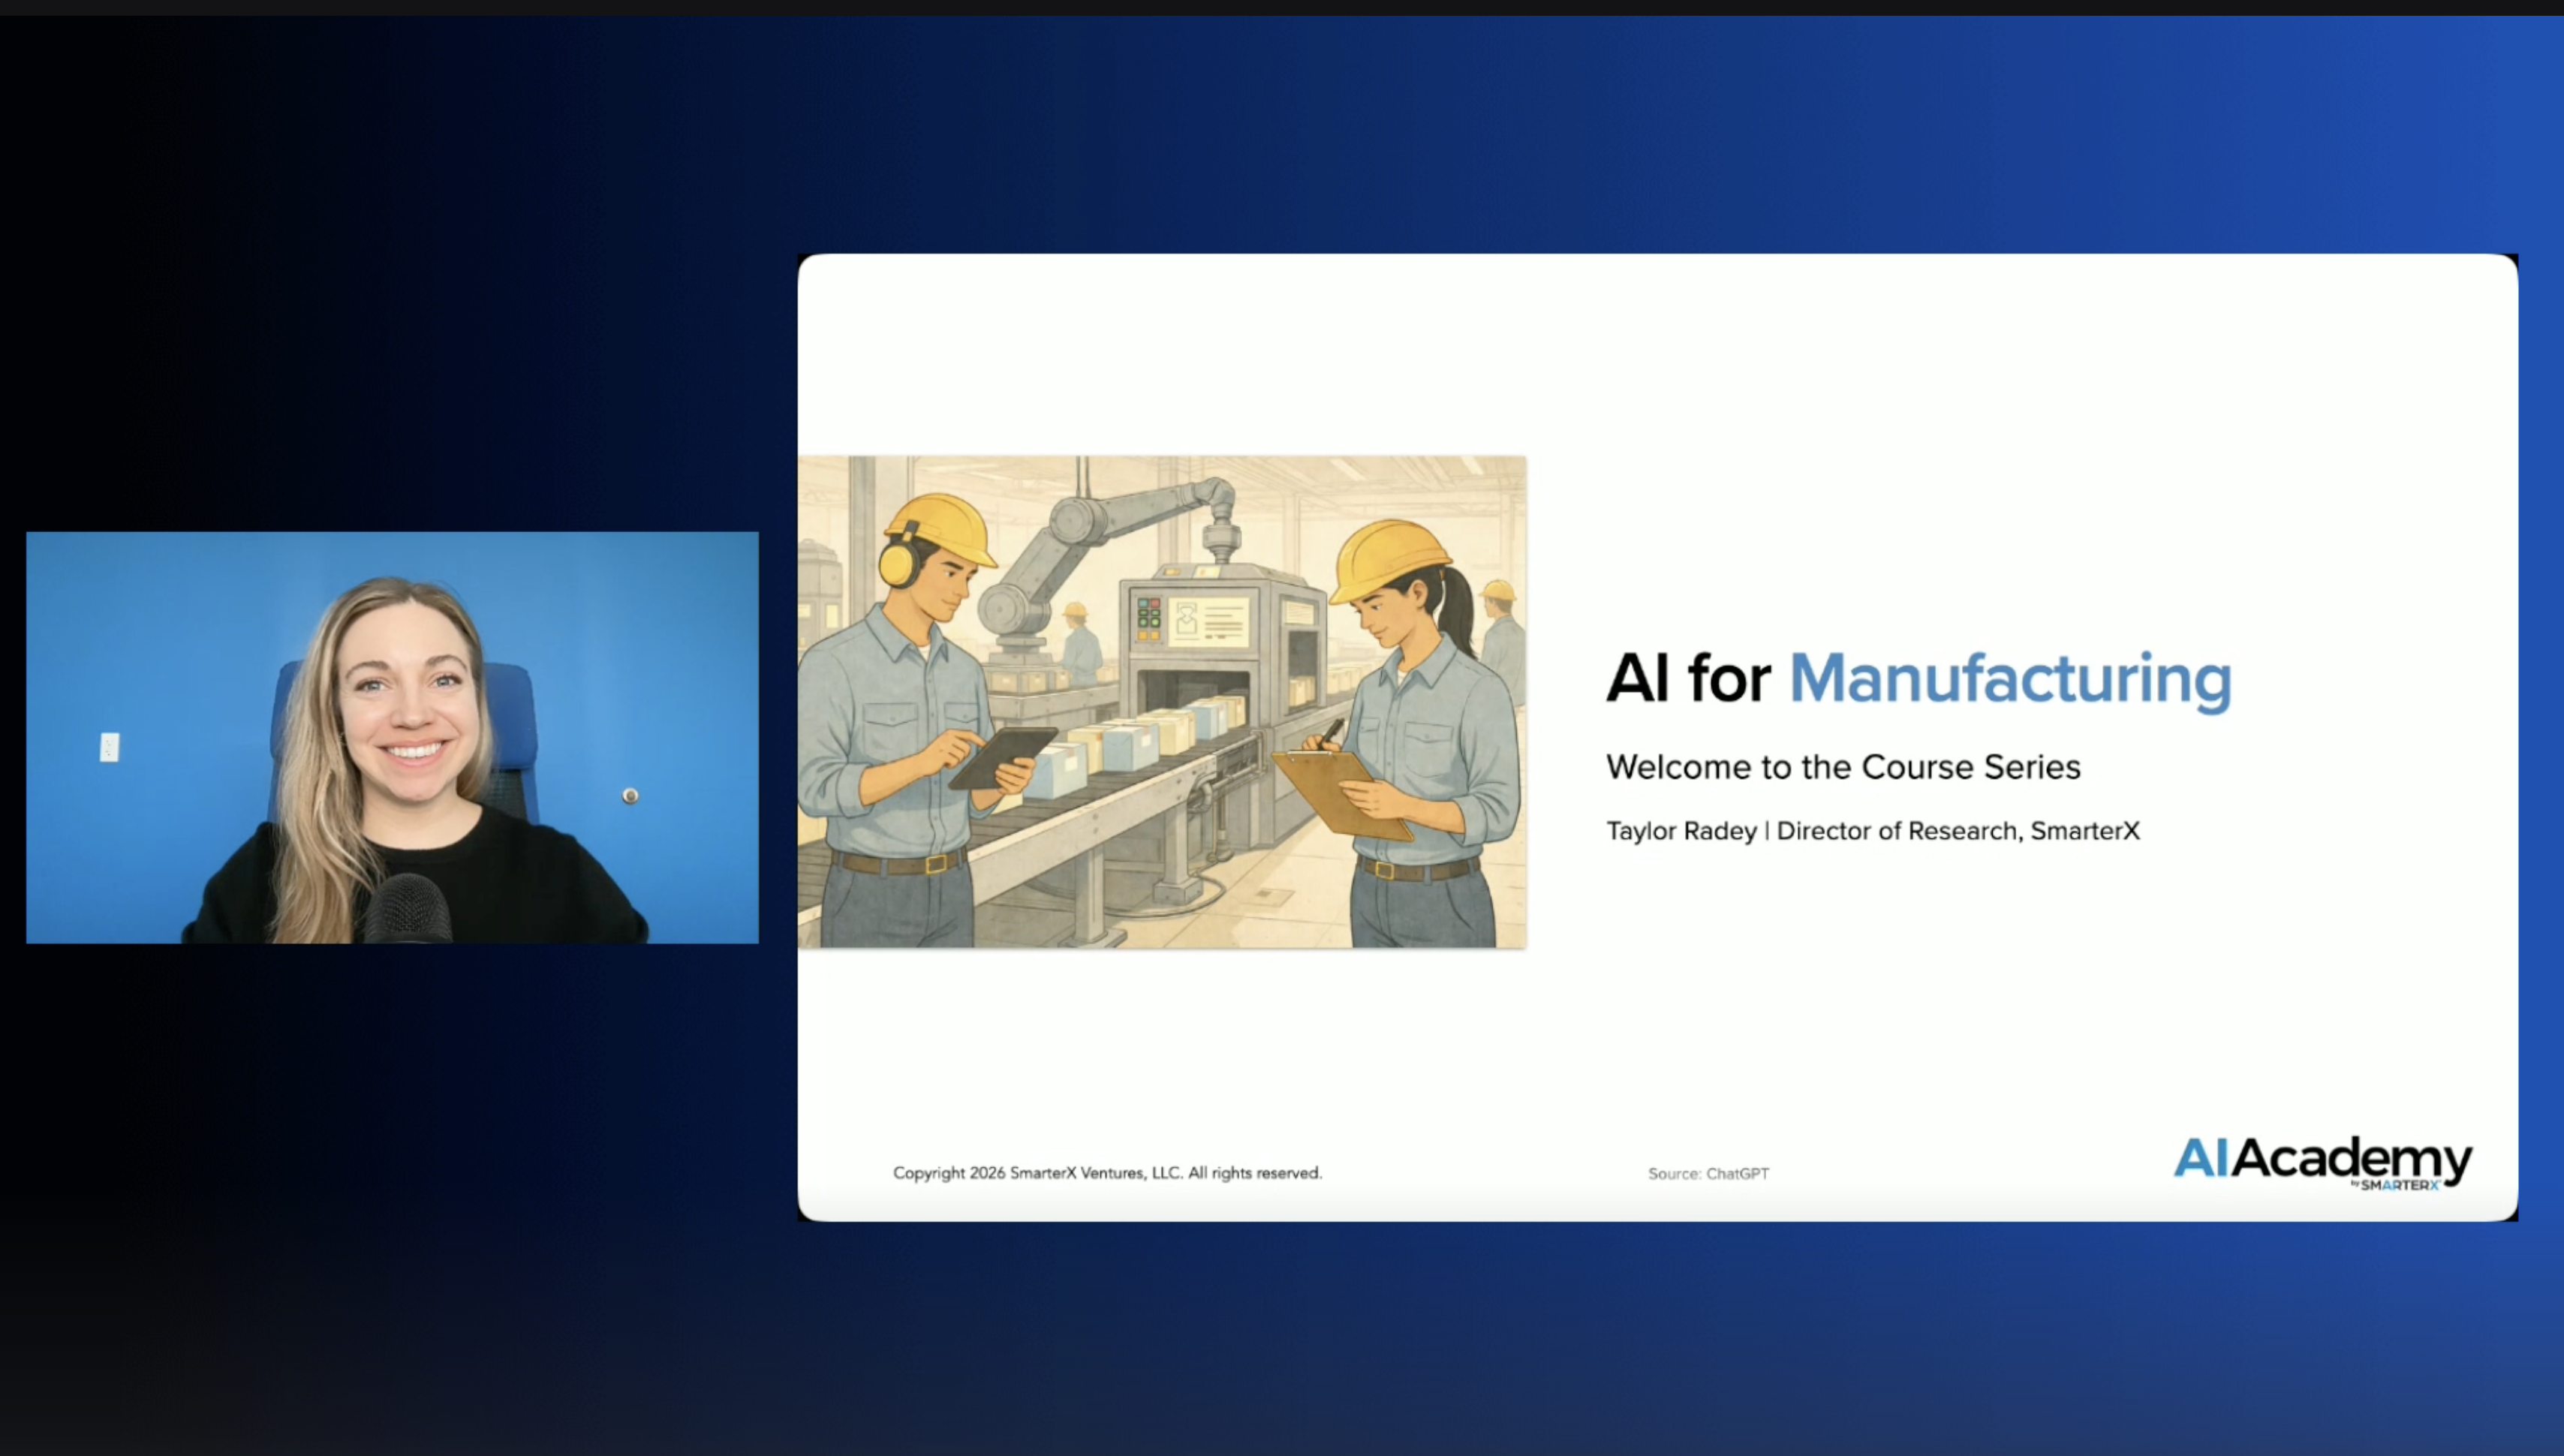Image resolution: width=2564 pixels, height=1456 pixels.
Task: Click the copyright notice text
Action: [x=1107, y=1172]
